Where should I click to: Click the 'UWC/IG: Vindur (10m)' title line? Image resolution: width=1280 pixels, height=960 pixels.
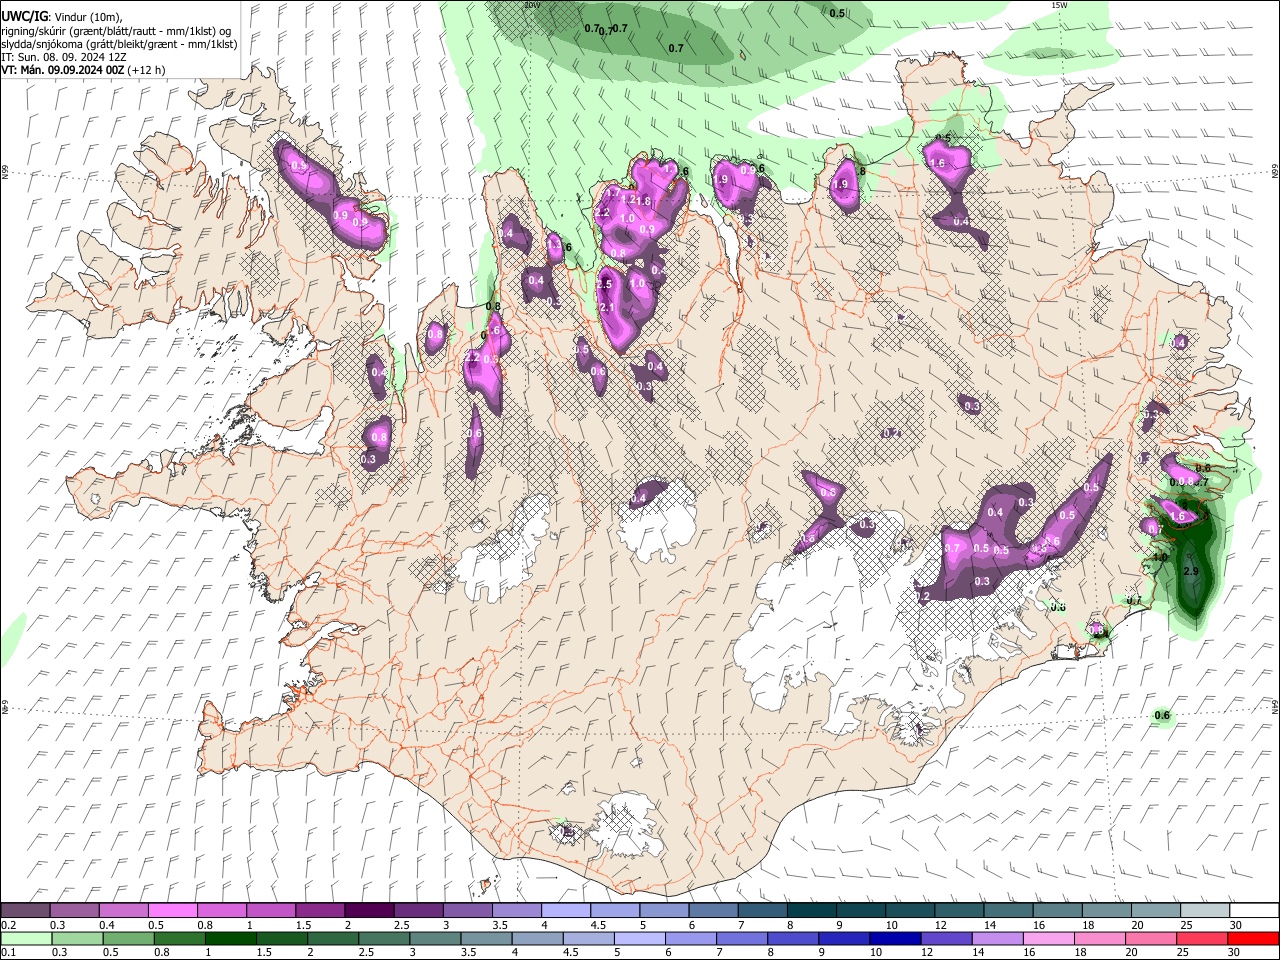click(62, 17)
